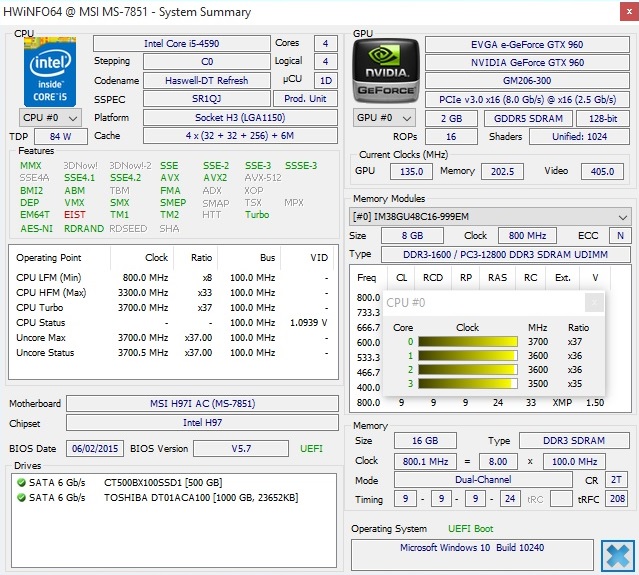The height and width of the screenshot is (575, 639).
Task: Click the Dual-Channel mode field
Action: (x=483, y=480)
